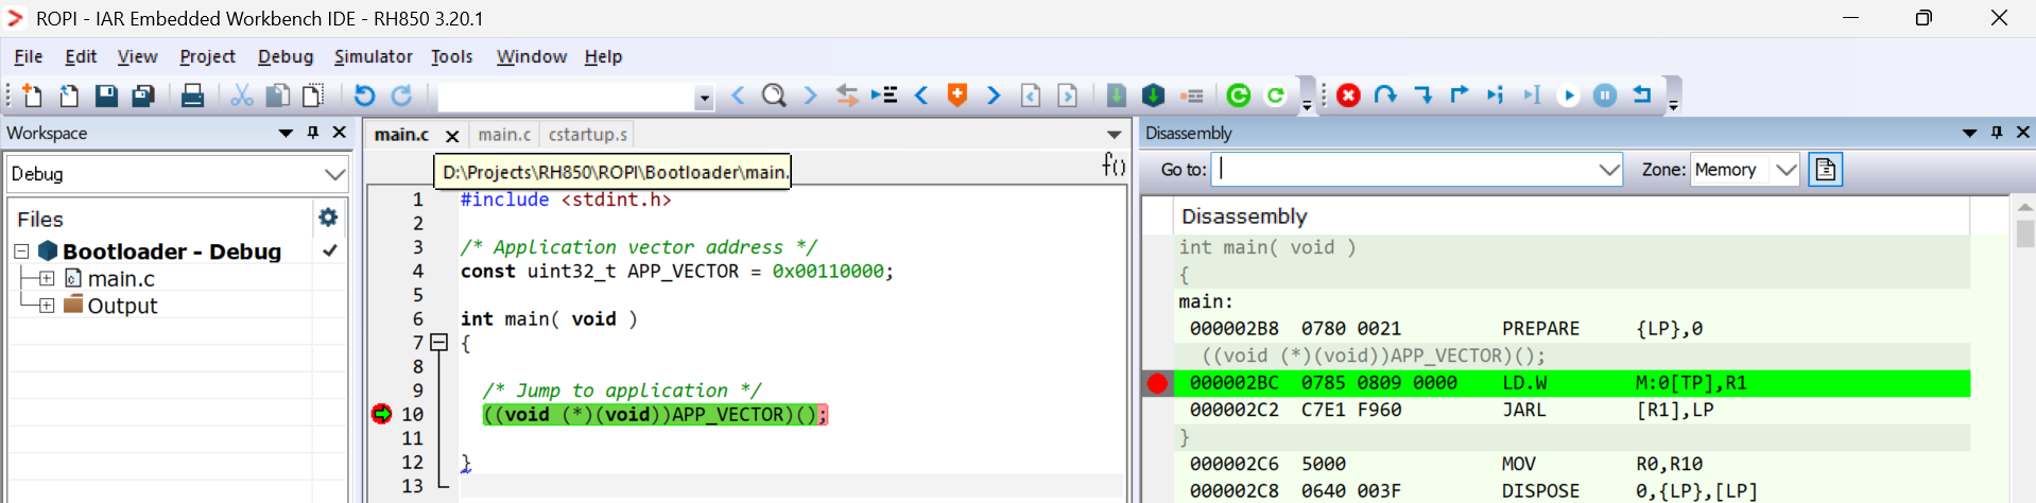
Task: Click the Step Into debug icon
Action: 1422,95
